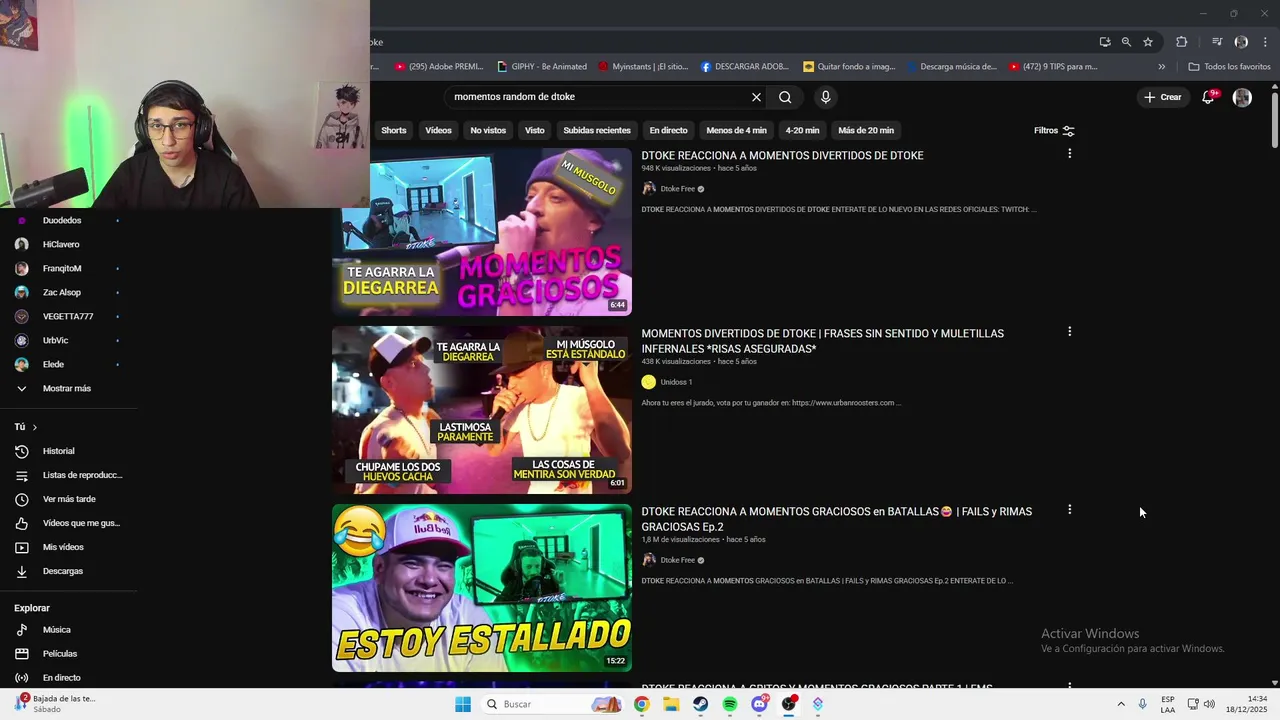Image resolution: width=1280 pixels, height=720 pixels.
Task: Open FranqitoM subscription channel
Action: pyautogui.click(x=62, y=268)
